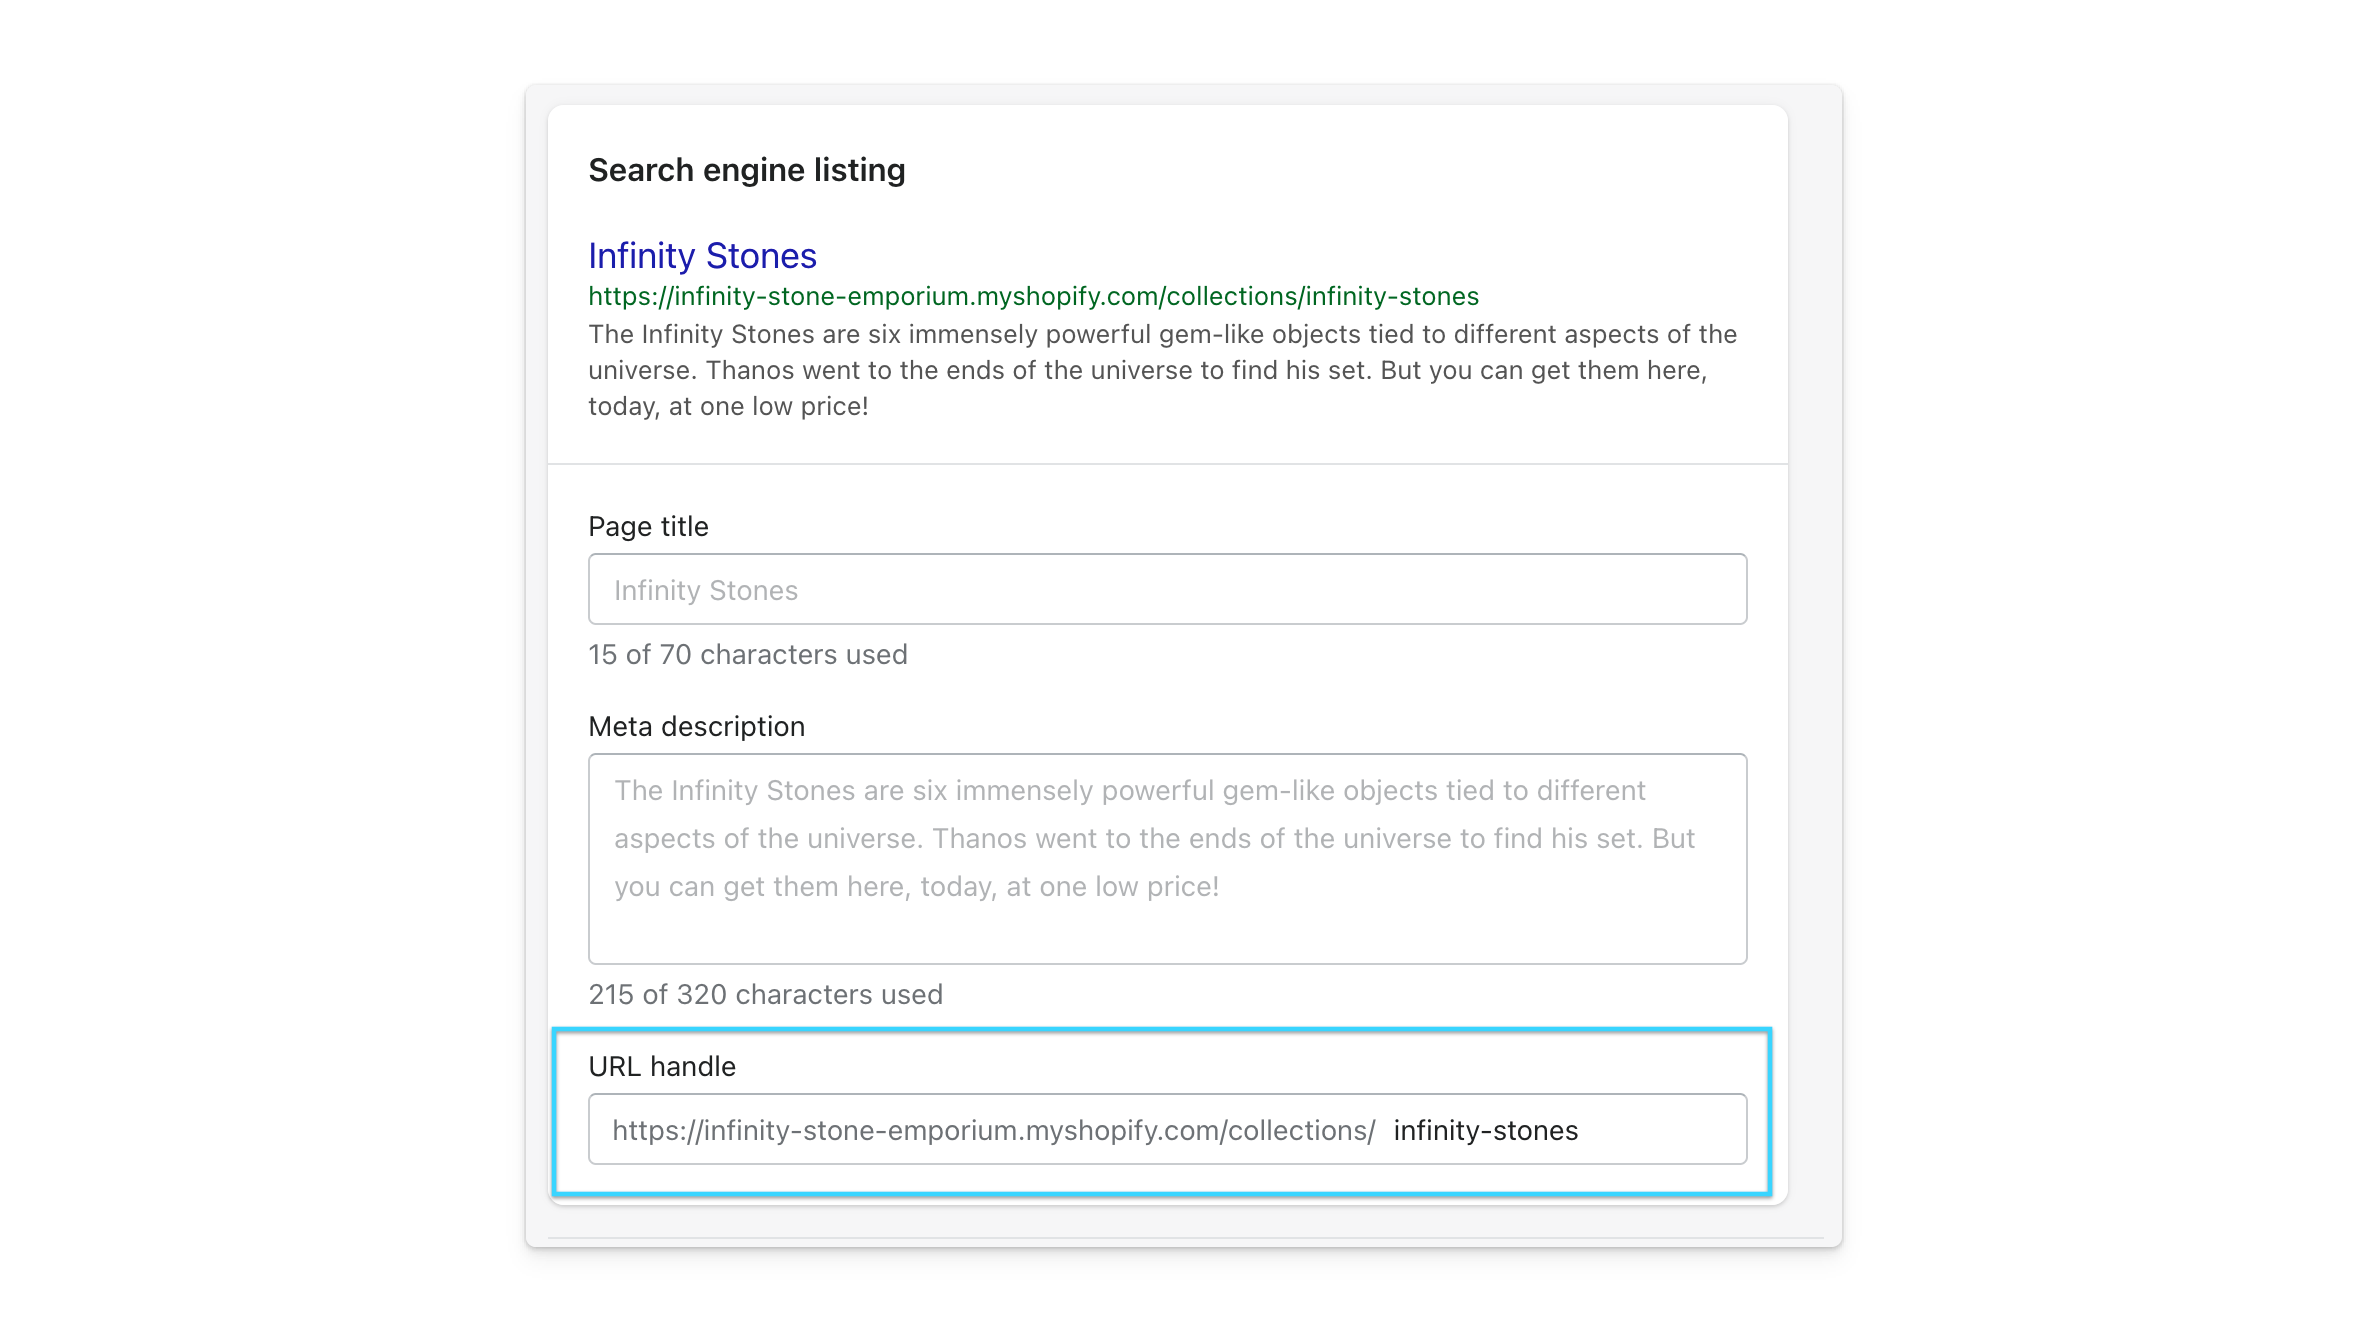
Task: Focus the Meta description text area
Action: tap(1167, 858)
